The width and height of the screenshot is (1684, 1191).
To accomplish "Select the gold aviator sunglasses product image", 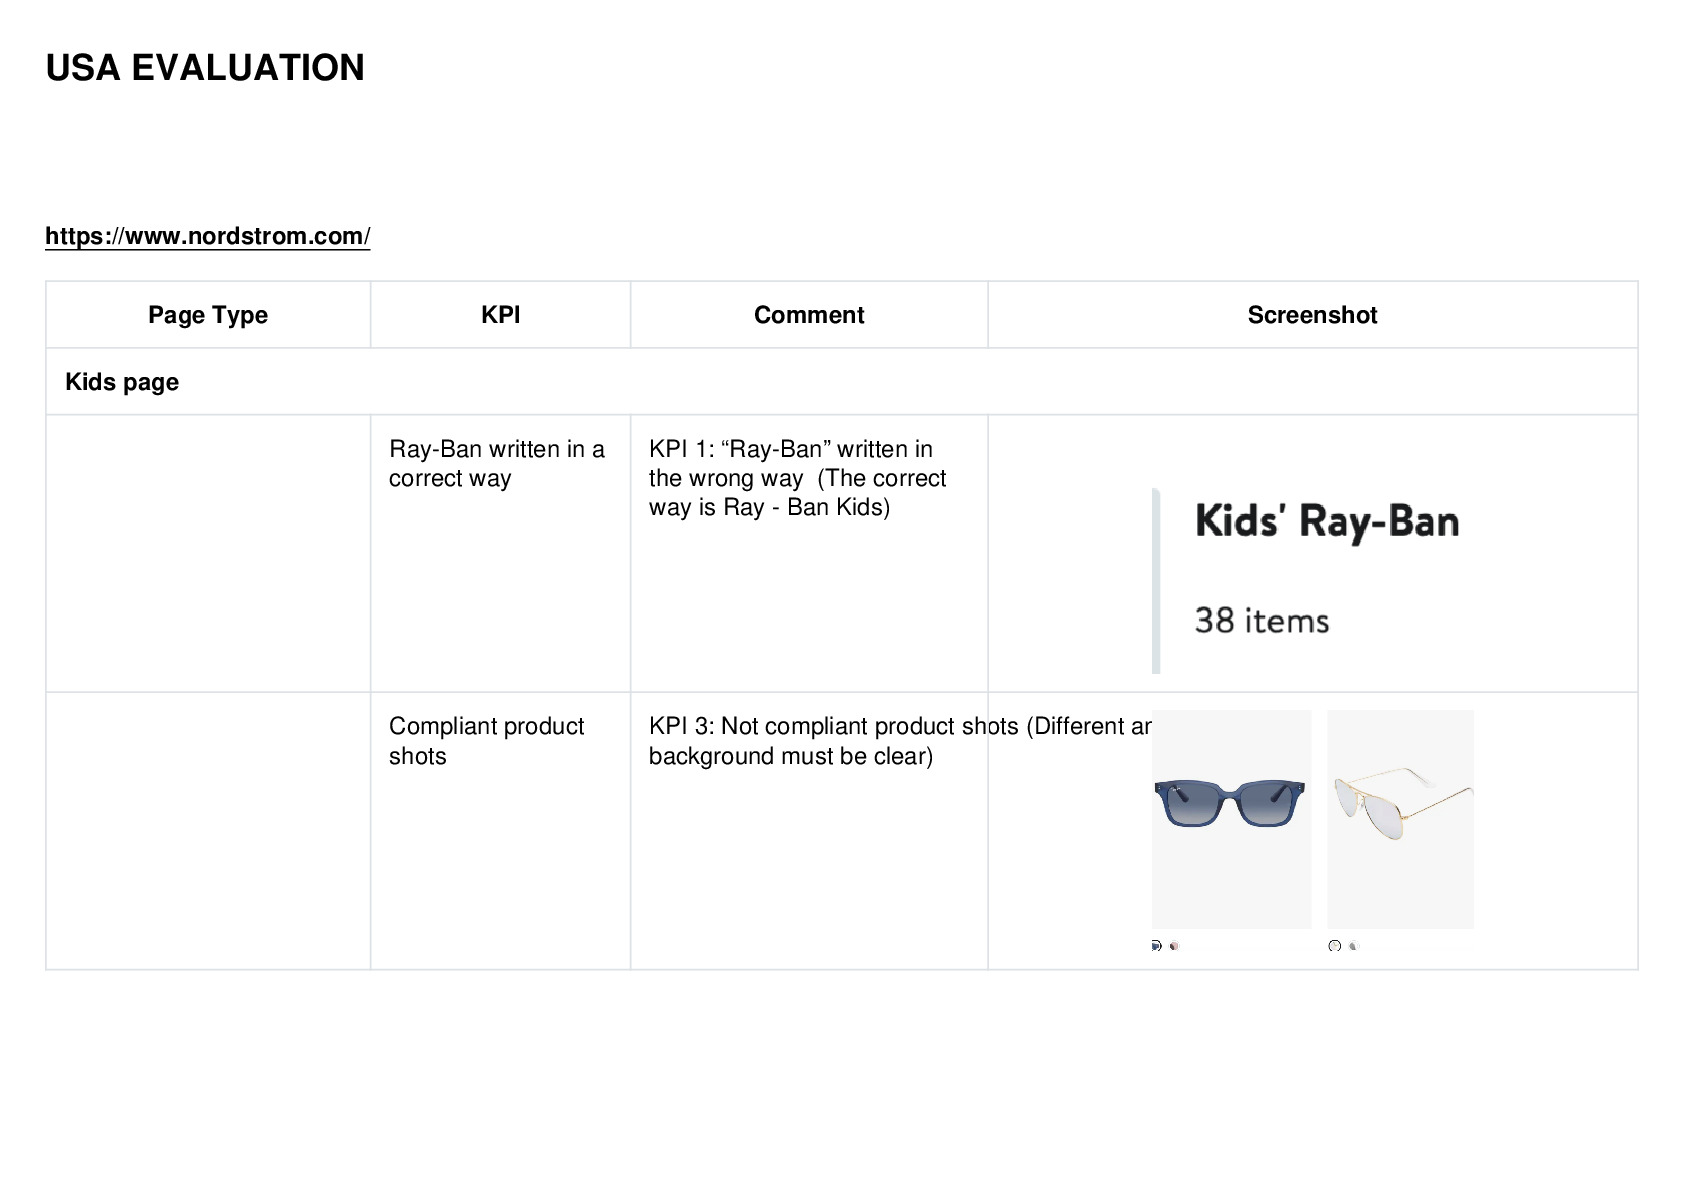I will 1400,819.
